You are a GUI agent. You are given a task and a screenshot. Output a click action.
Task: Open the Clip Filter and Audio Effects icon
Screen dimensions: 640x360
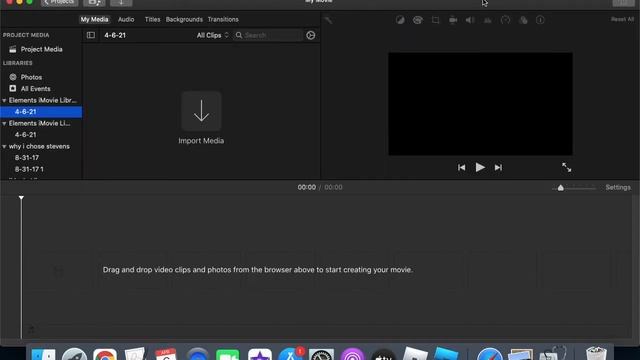[523, 20]
